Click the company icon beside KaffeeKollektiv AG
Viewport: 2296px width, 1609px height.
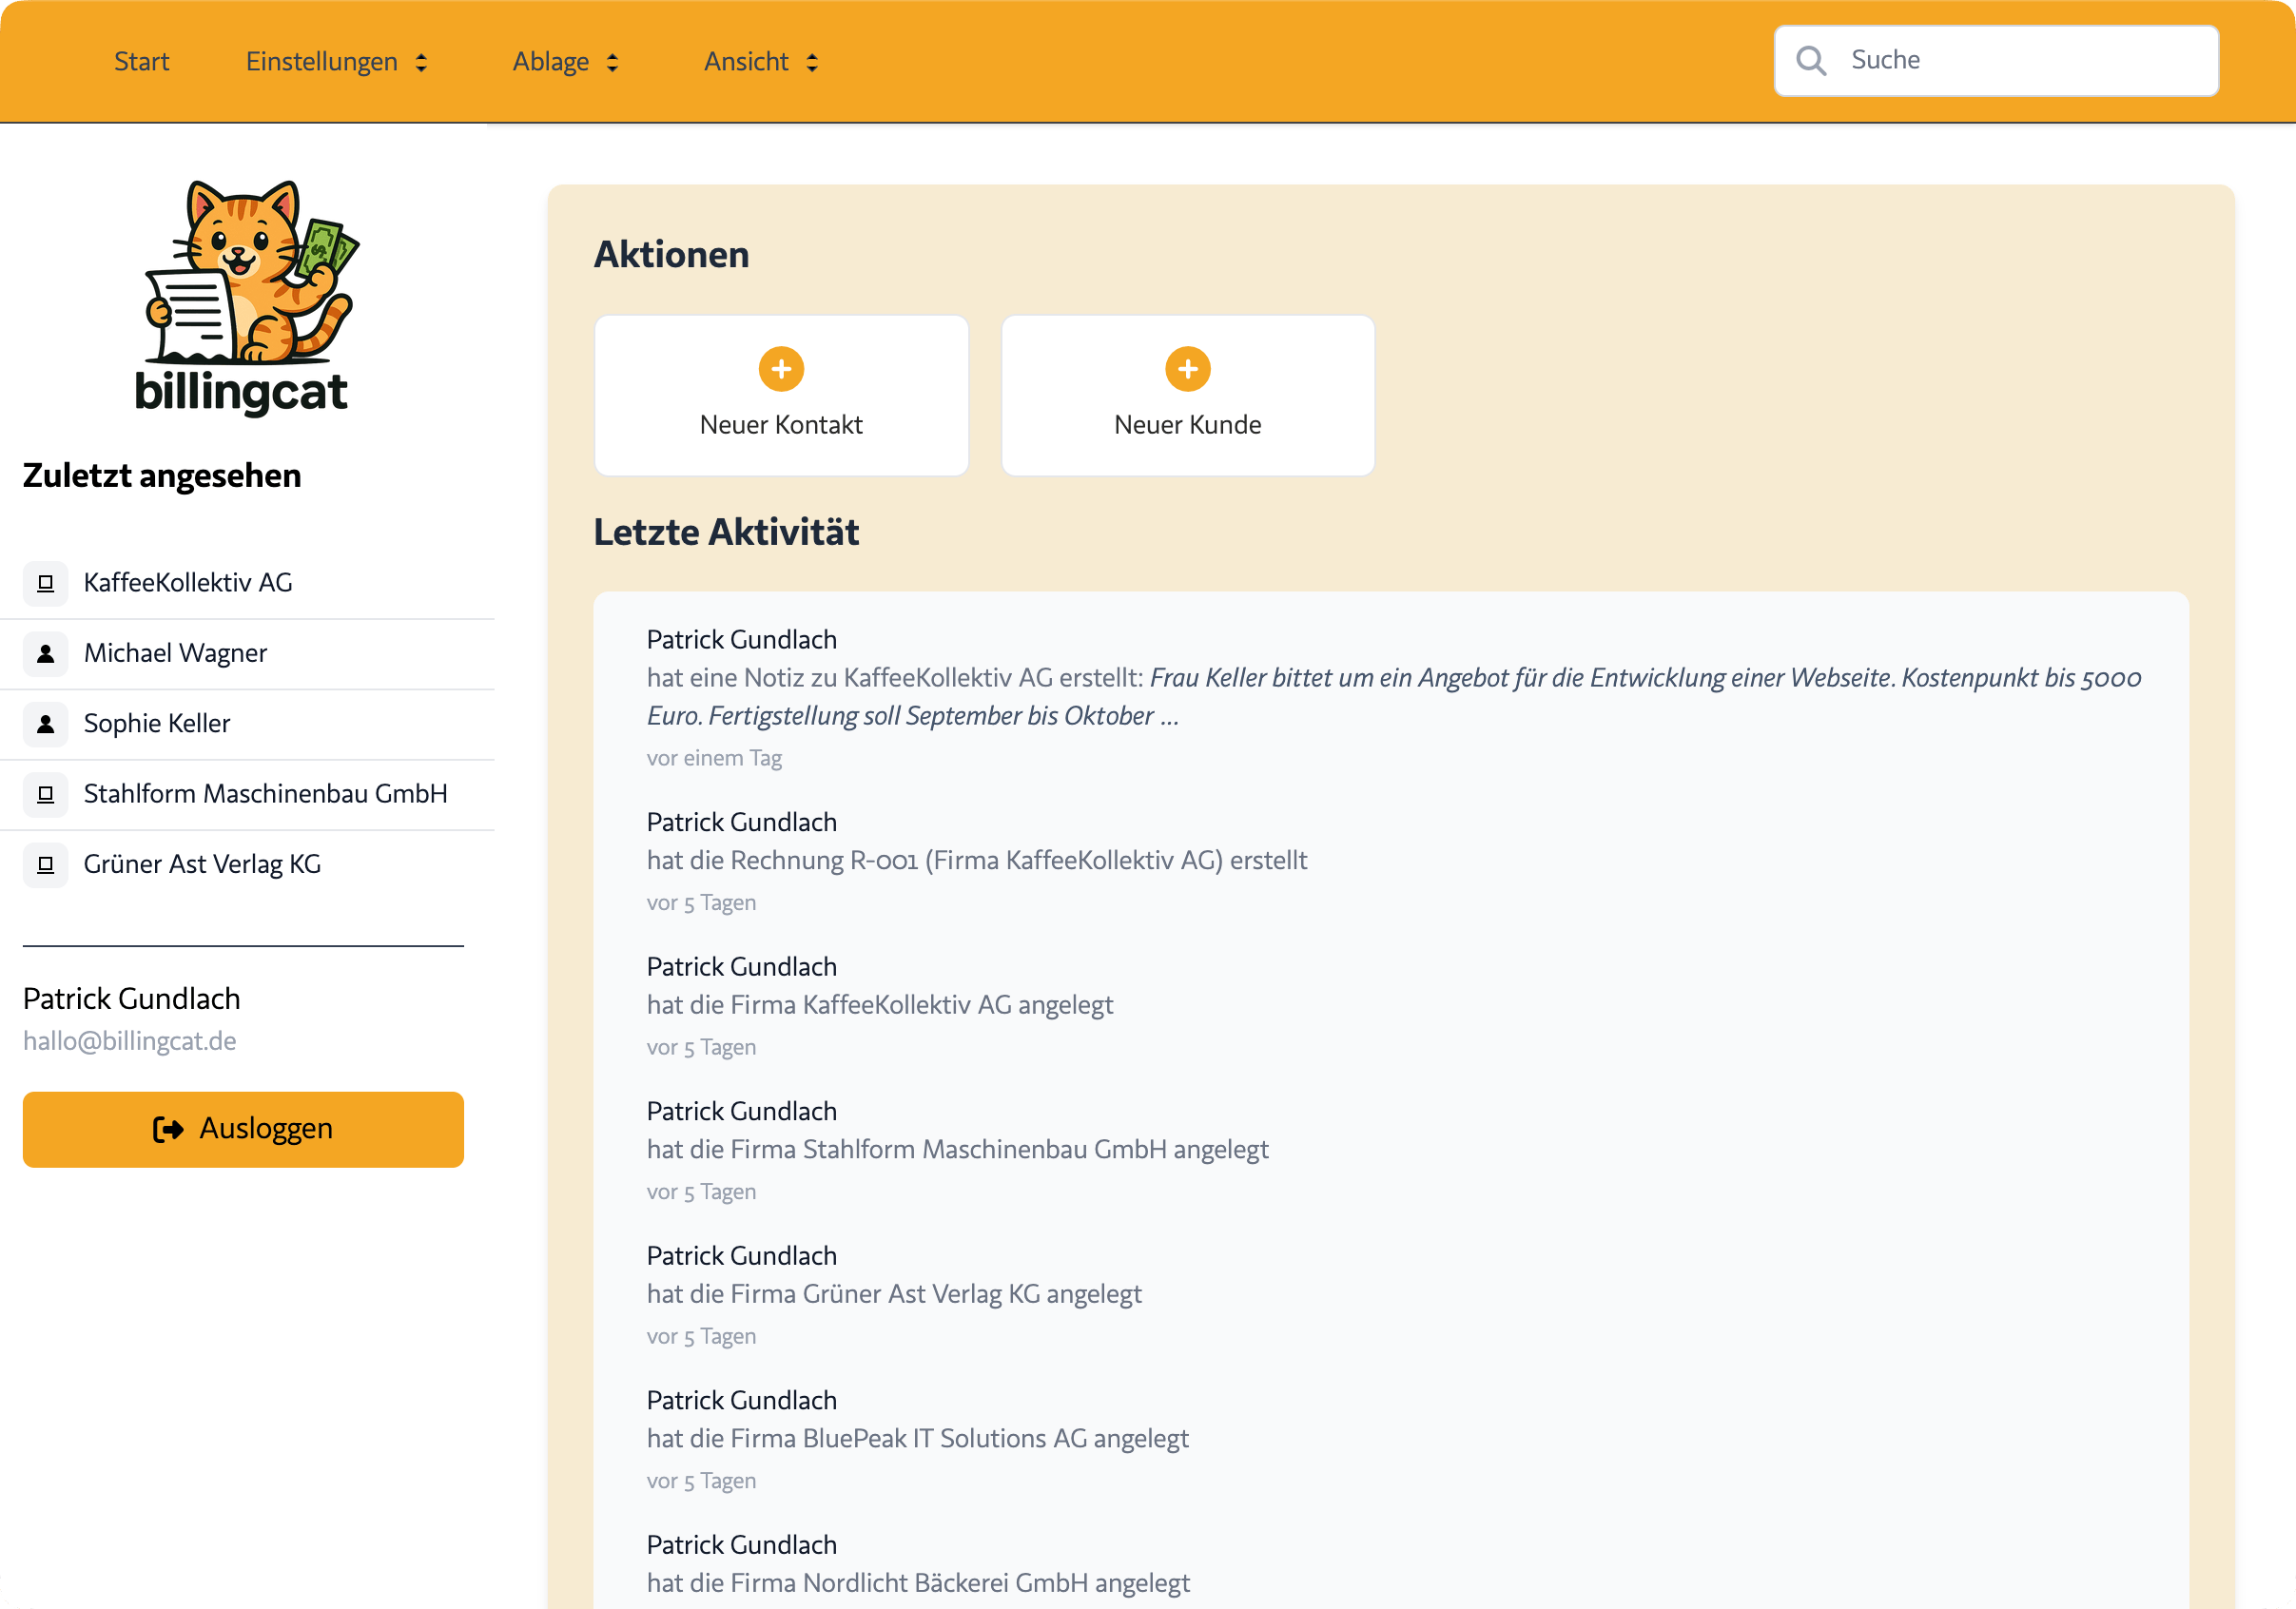[x=45, y=583]
